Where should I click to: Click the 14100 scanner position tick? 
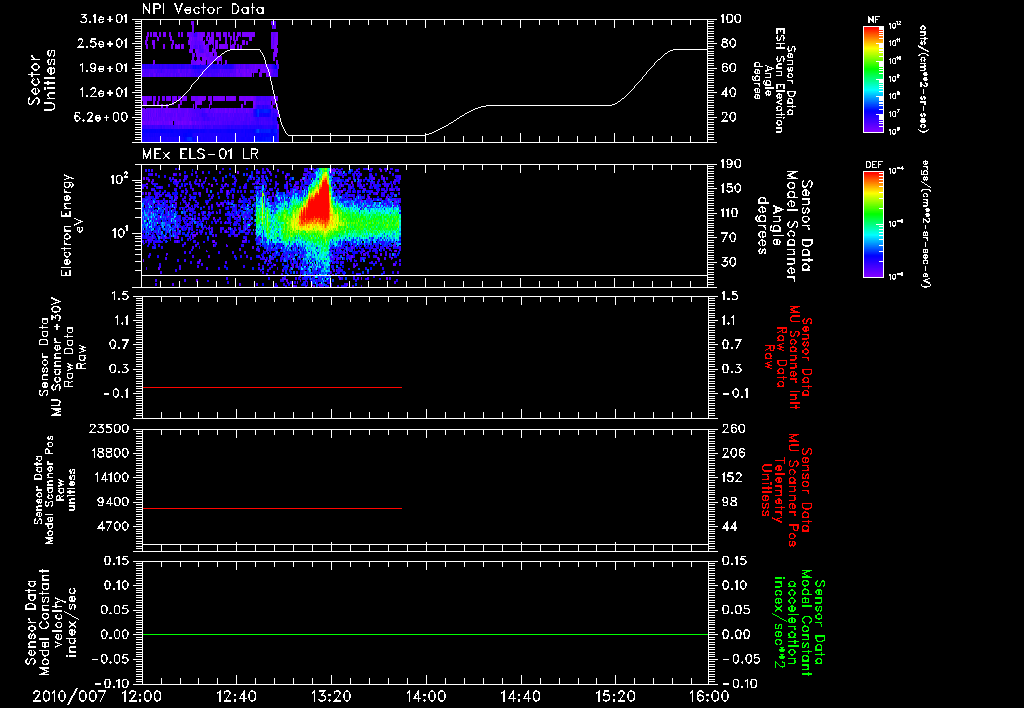point(109,477)
